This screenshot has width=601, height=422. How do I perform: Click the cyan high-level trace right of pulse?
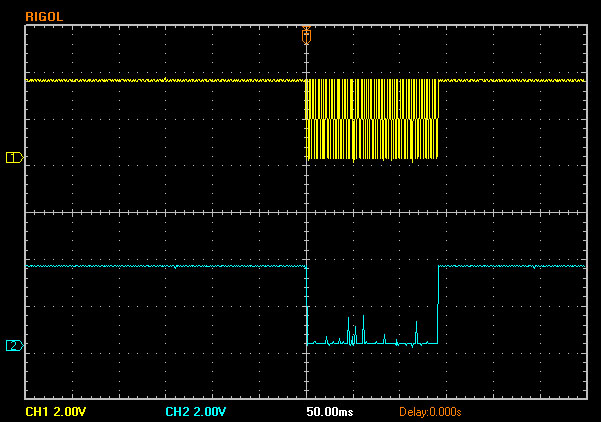click(x=510, y=266)
